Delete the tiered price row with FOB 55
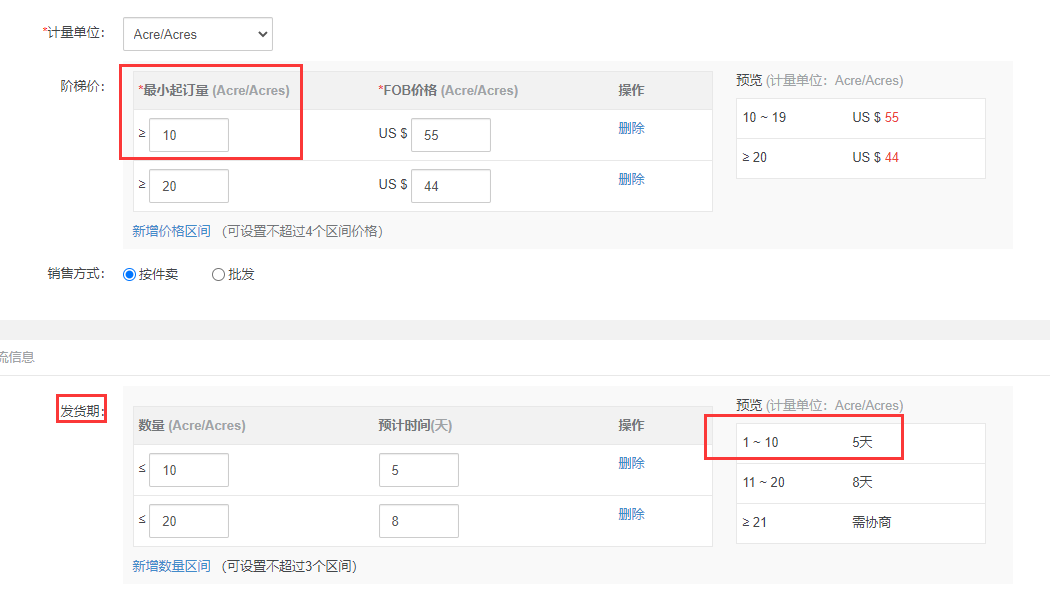This screenshot has width=1050, height=593. point(631,128)
